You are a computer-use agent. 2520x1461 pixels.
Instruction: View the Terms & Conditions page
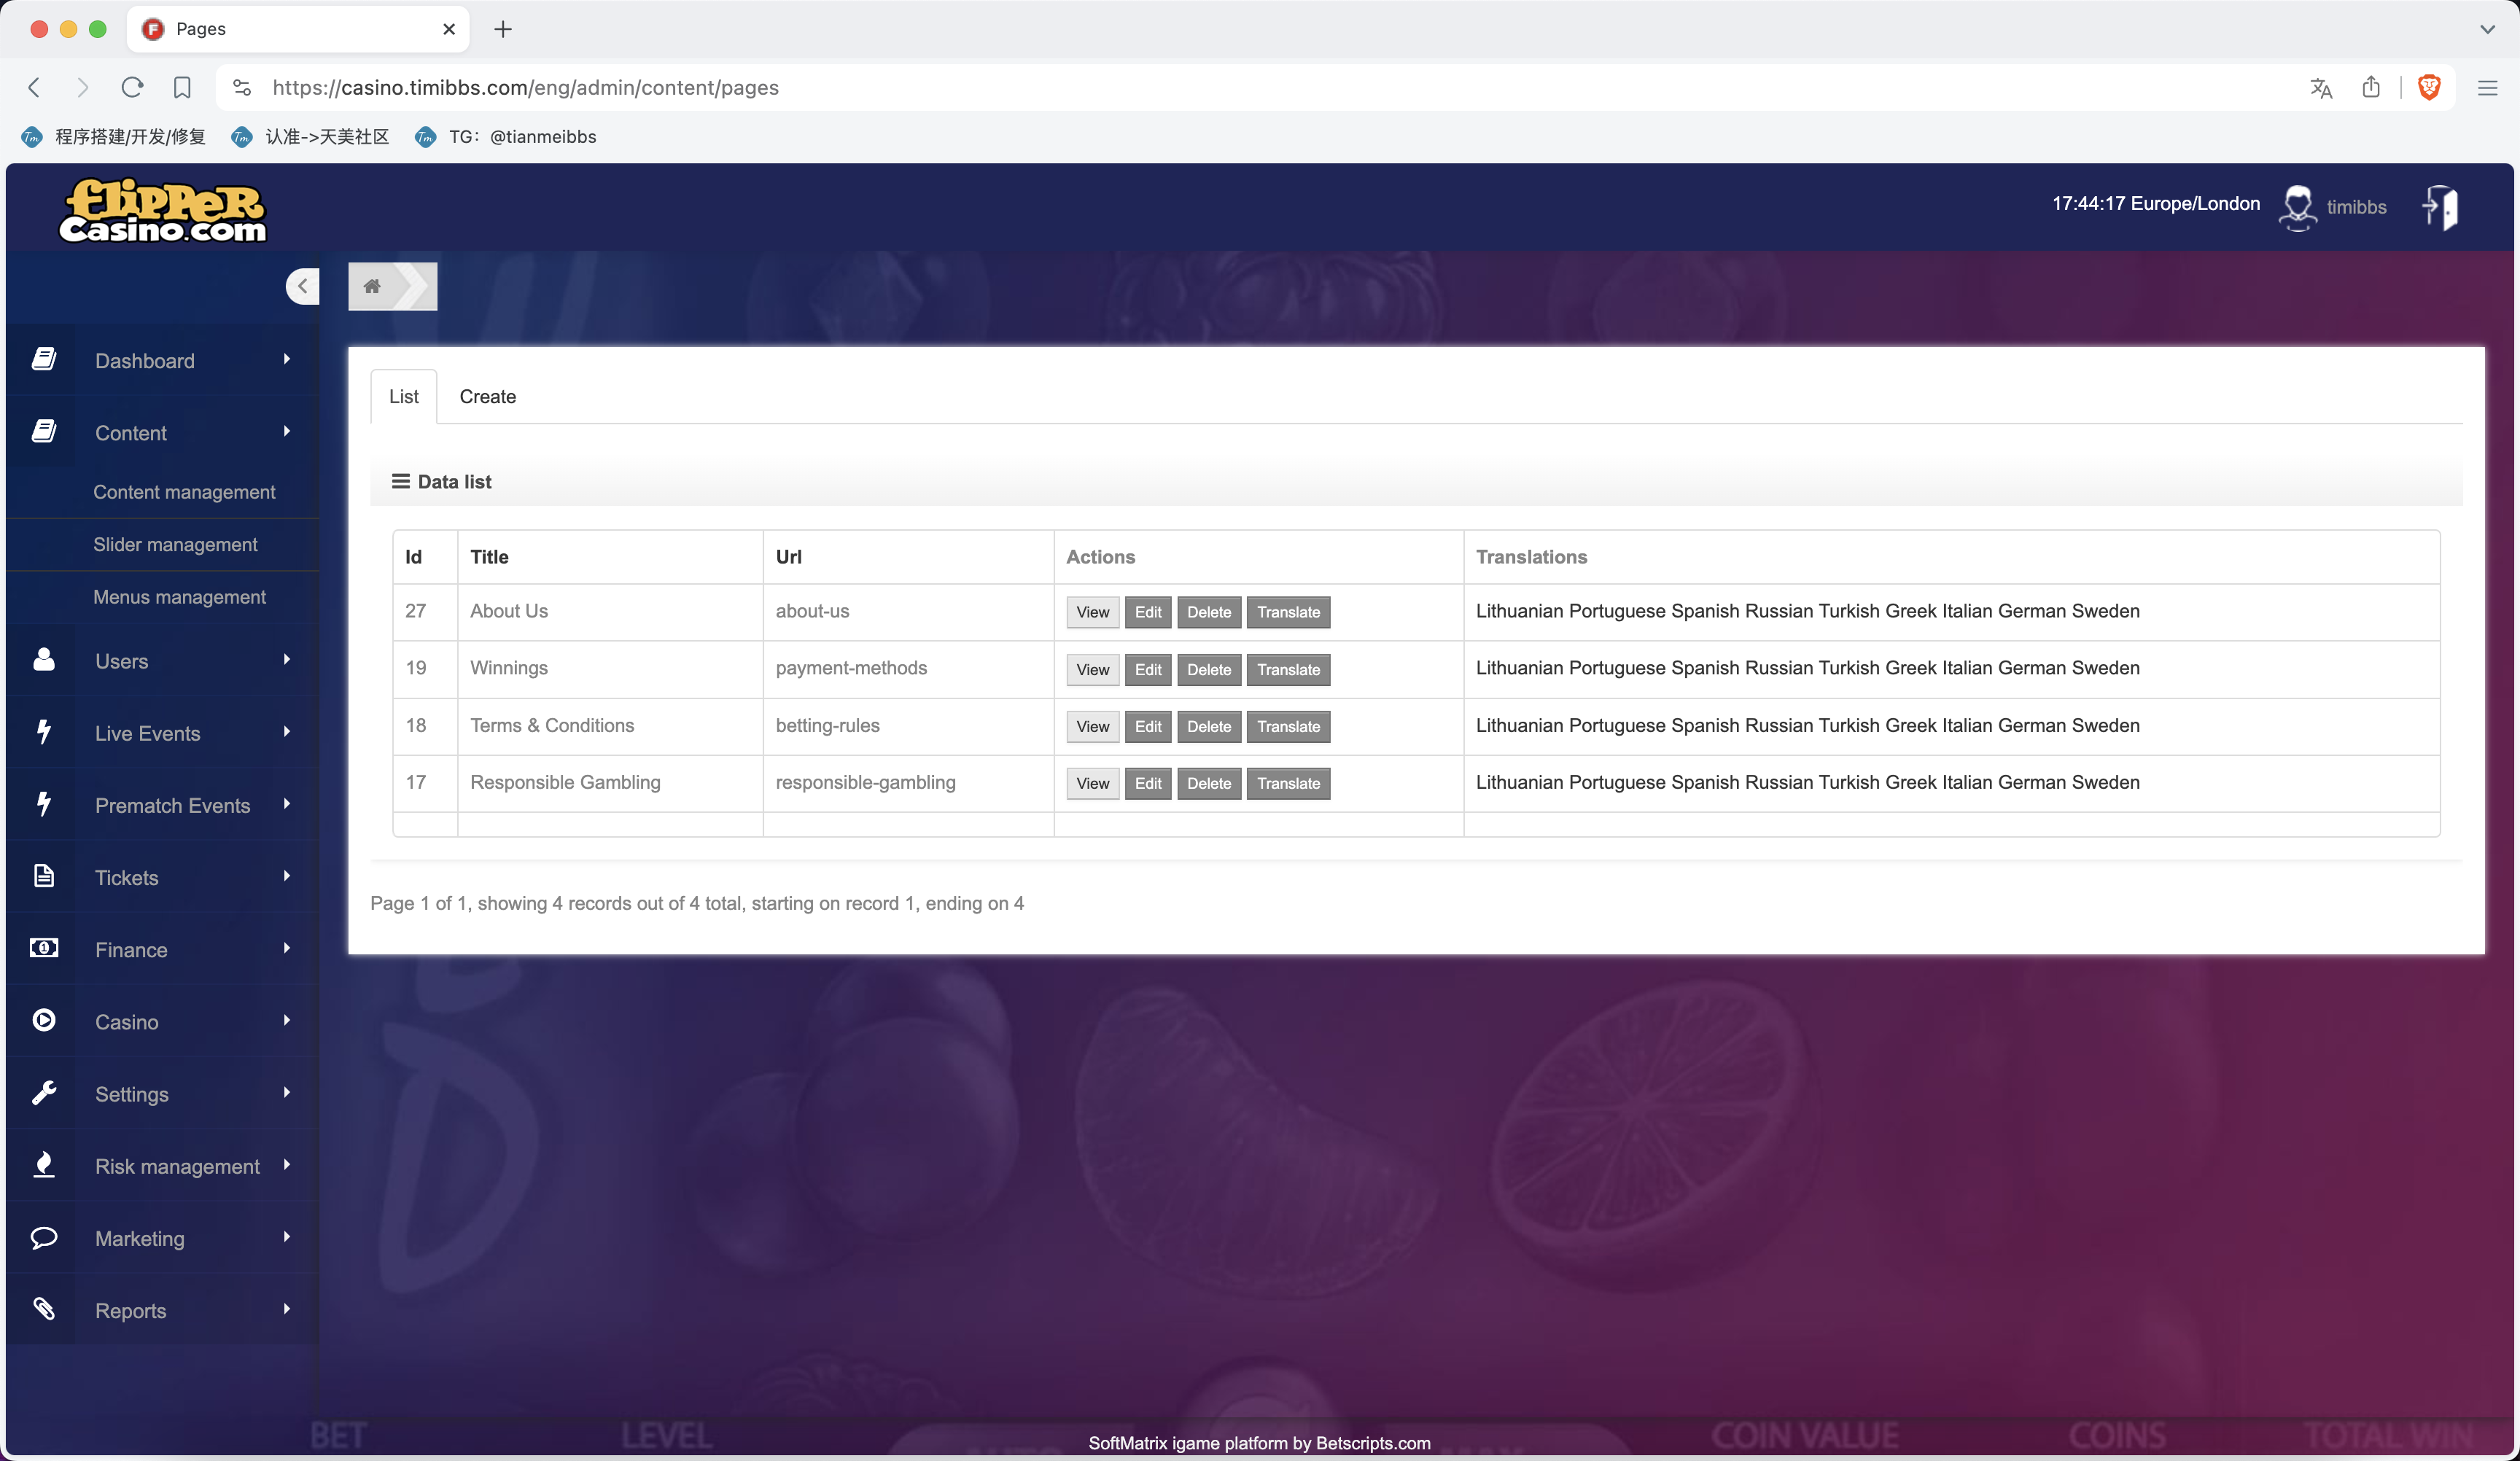click(x=1092, y=726)
